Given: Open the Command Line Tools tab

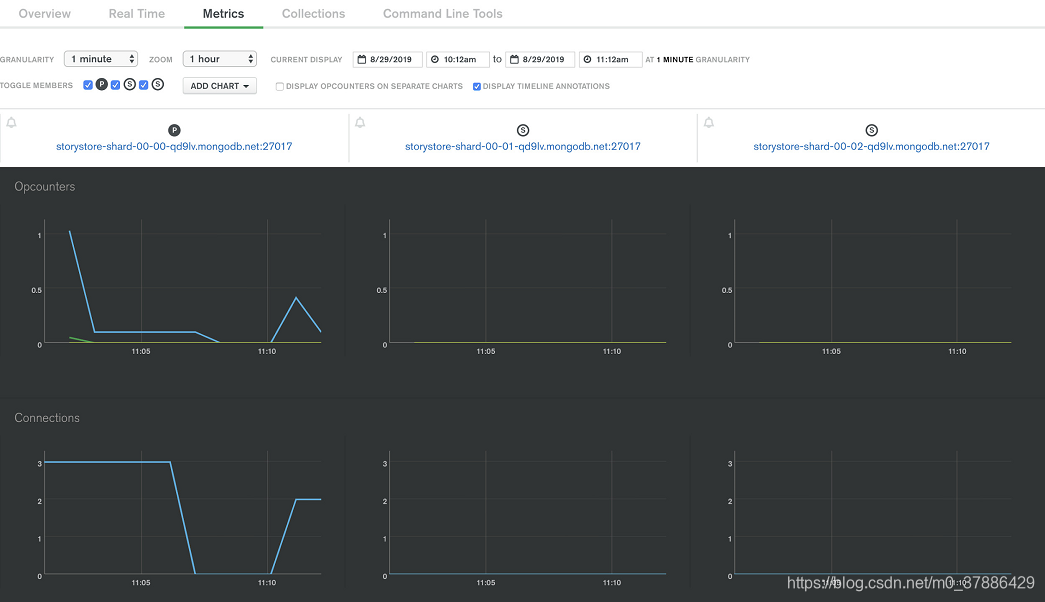Looking at the screenshot, I should pos(443,13).
